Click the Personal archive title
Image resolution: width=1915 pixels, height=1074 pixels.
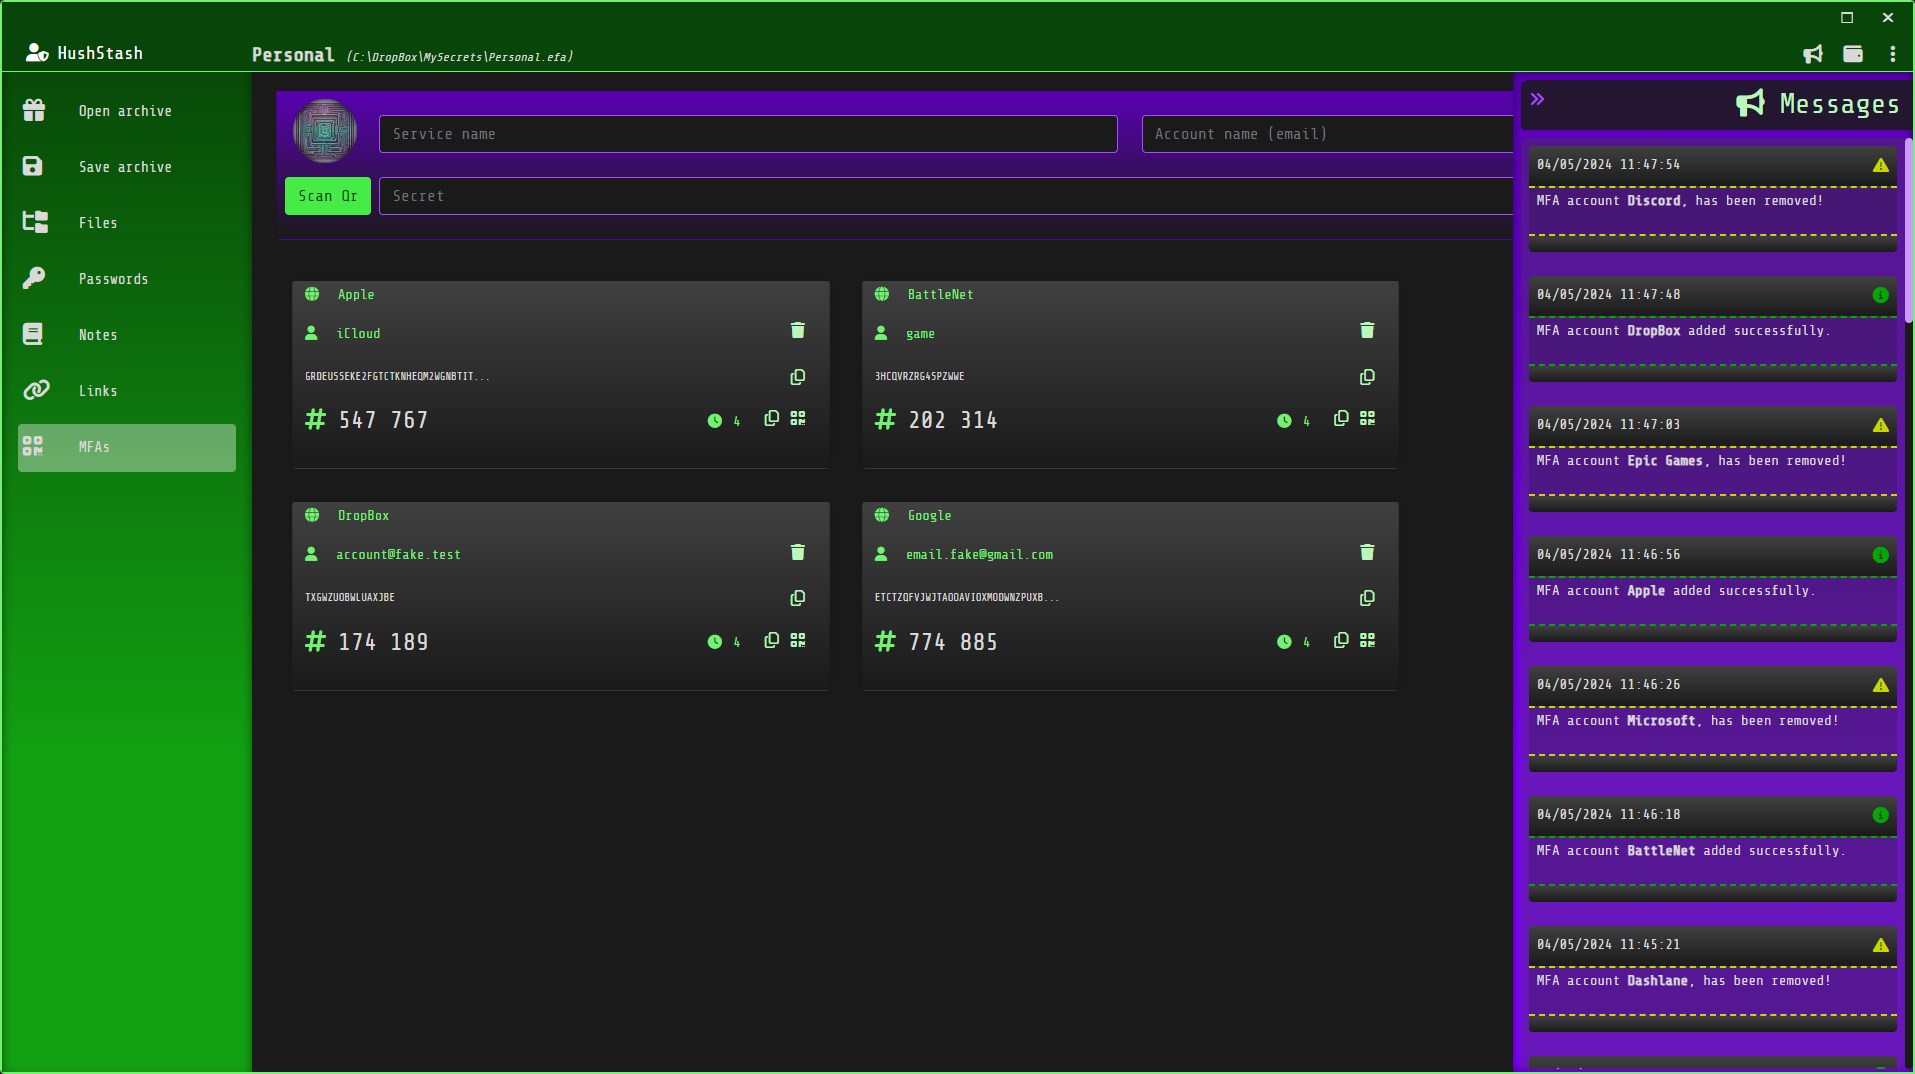(293, 55)
